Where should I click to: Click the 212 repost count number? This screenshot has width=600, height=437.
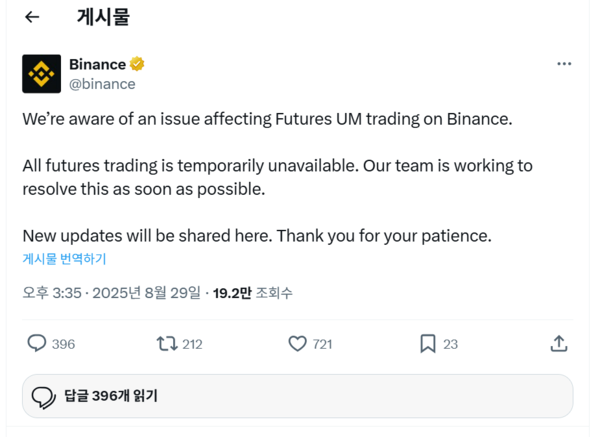click(x=192, y=344)
